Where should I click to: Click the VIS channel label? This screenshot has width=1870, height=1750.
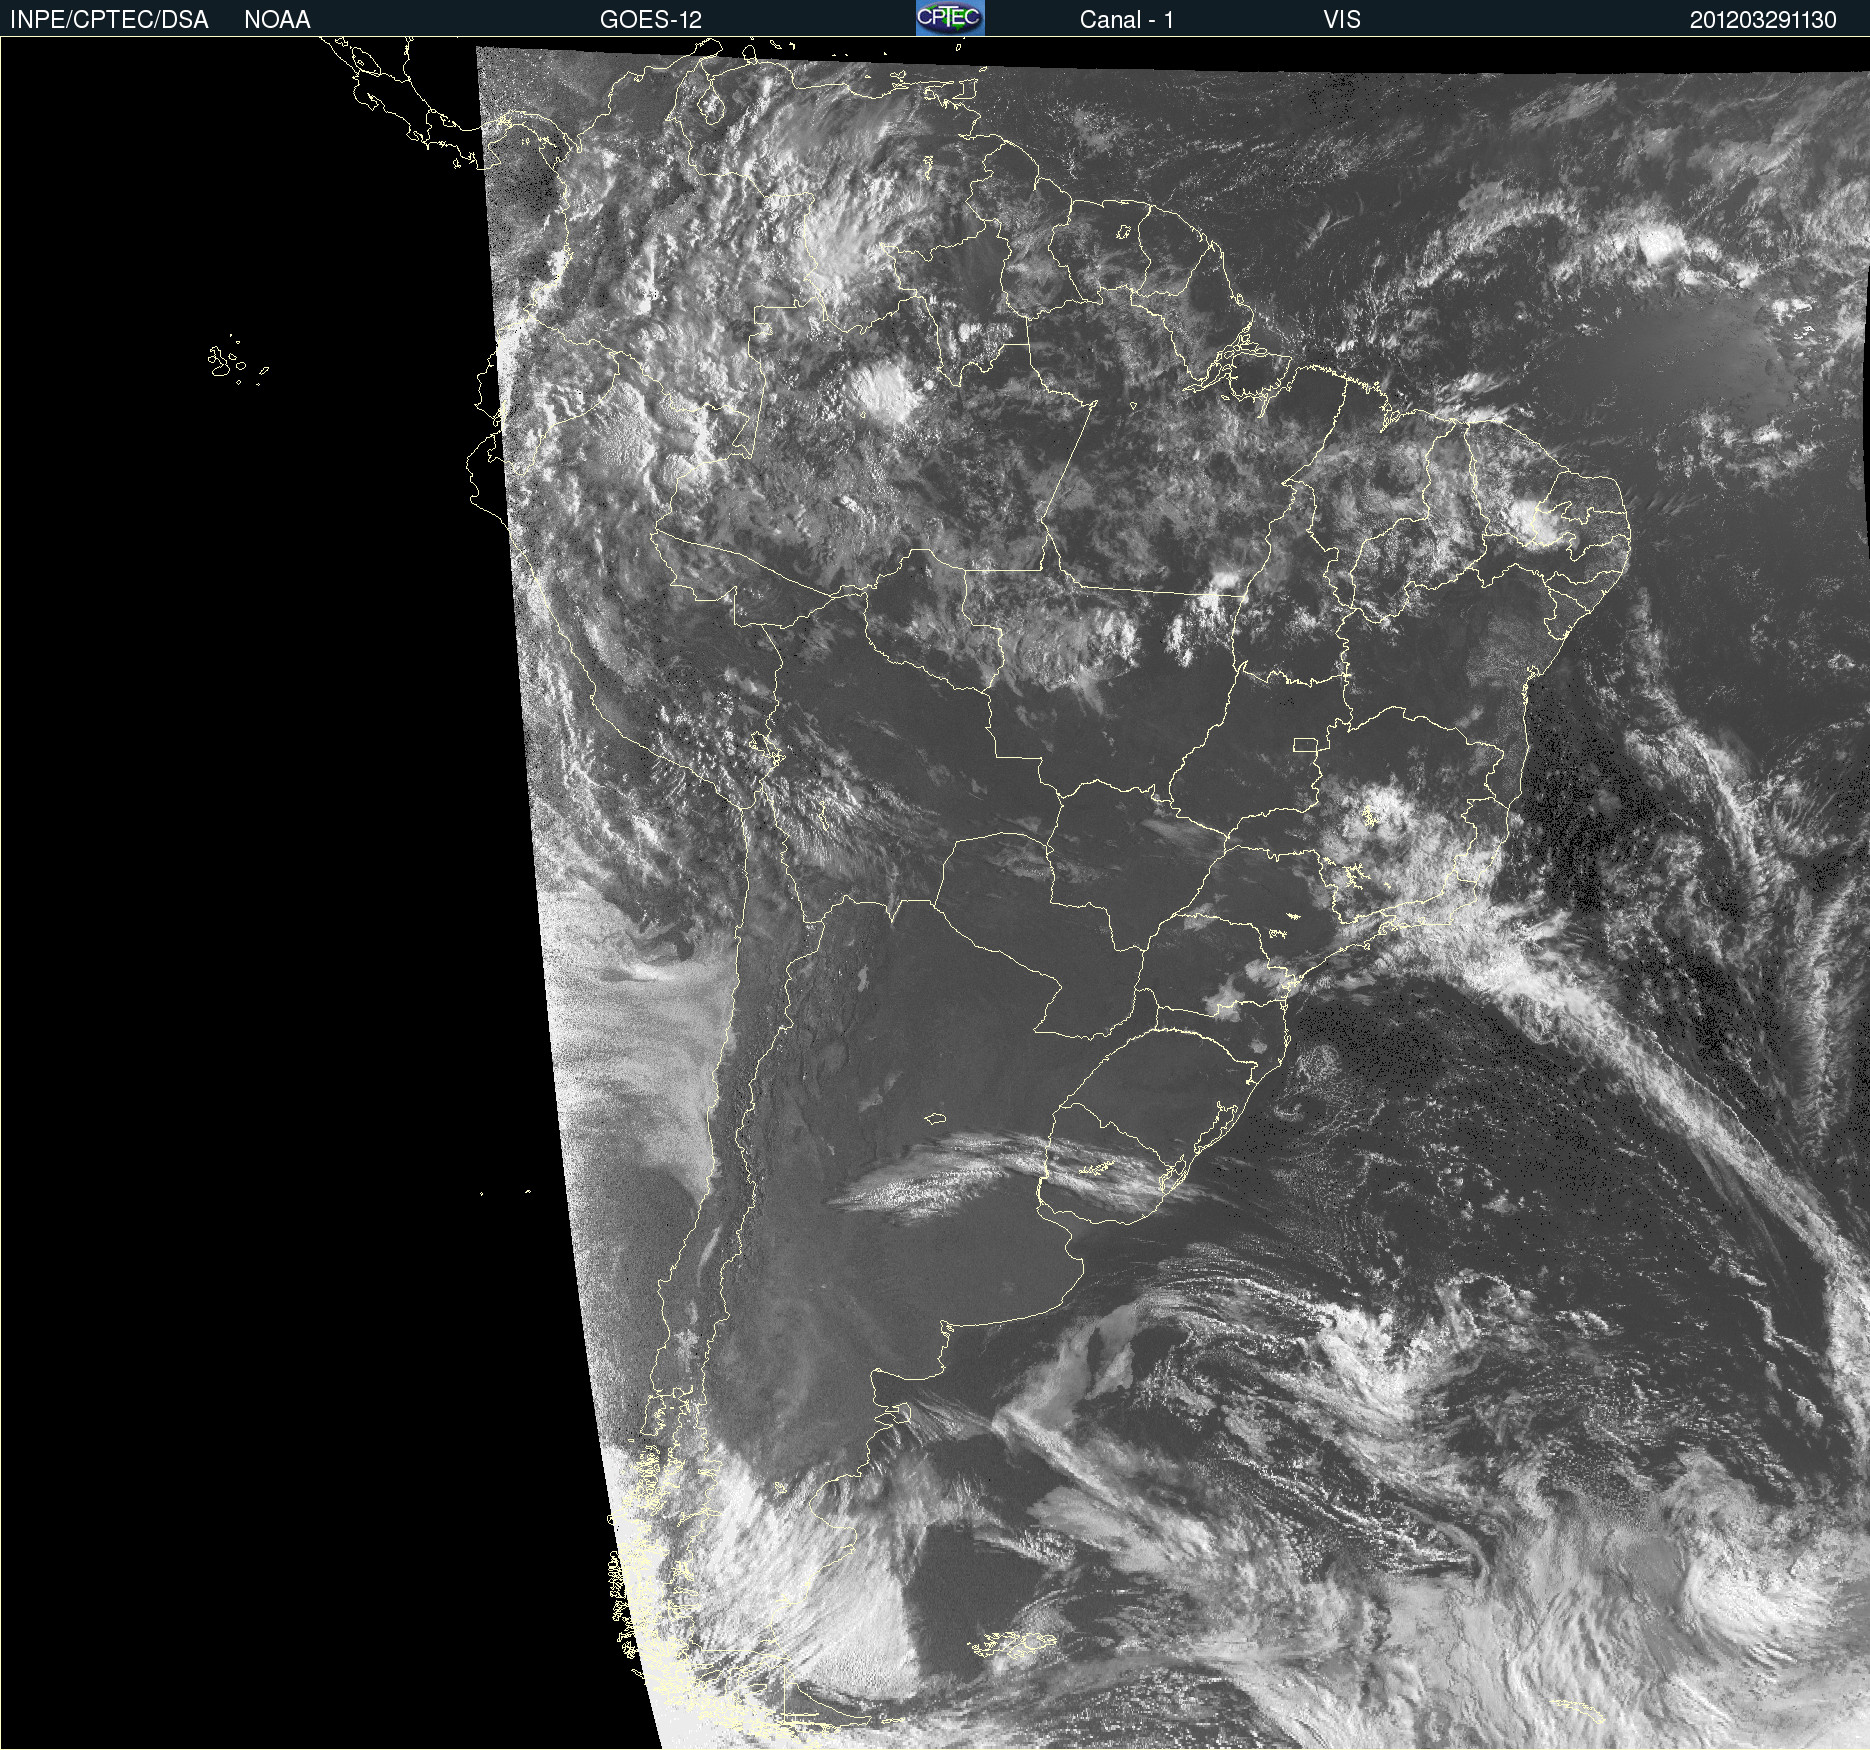(1342, 20)
